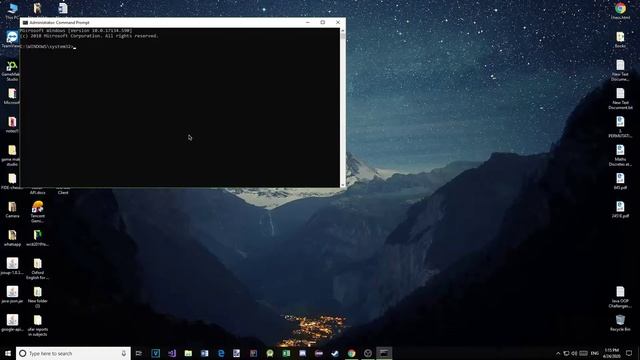Open the Camera desktop folder
Image resolution: width=640 pixels, height=360 pixels.
(x=12, y=210)
